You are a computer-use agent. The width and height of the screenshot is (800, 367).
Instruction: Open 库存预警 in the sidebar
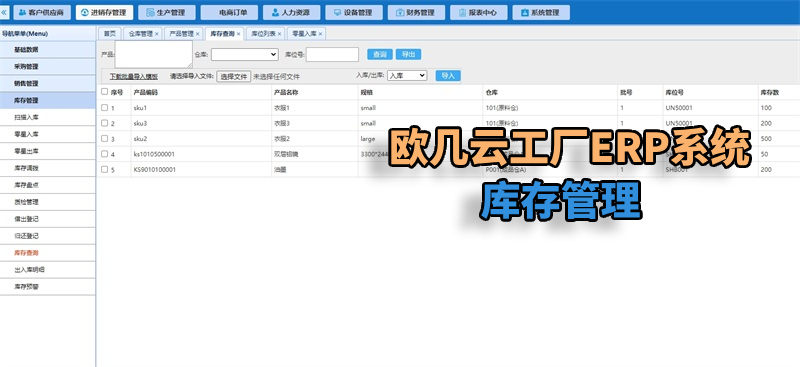coord(47,287)
